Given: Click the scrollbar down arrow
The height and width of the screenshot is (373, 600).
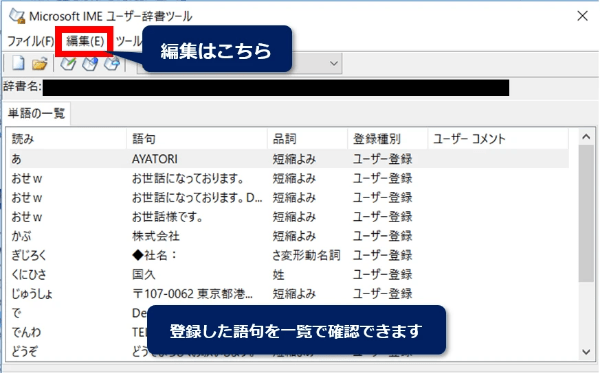Looking at the screenshot, I should coord(586,352).
